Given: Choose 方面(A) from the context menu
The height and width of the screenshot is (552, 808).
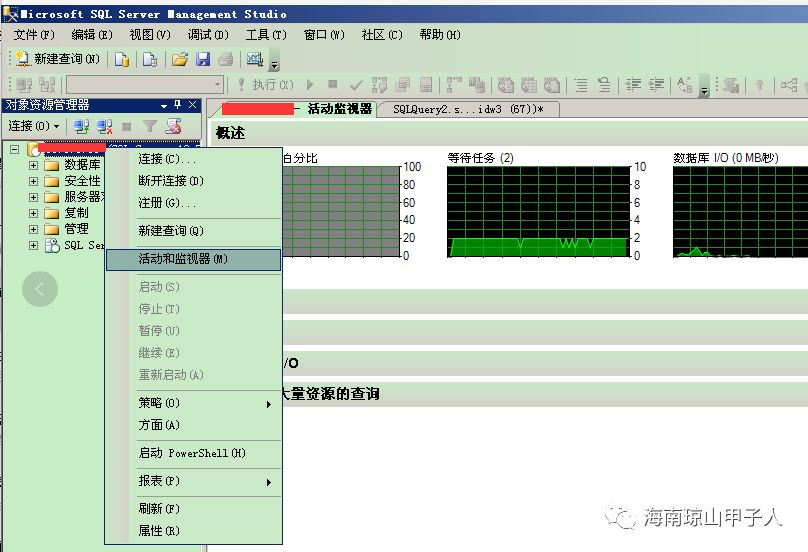Looking at the screenshot, I should [x=194, y=425].
